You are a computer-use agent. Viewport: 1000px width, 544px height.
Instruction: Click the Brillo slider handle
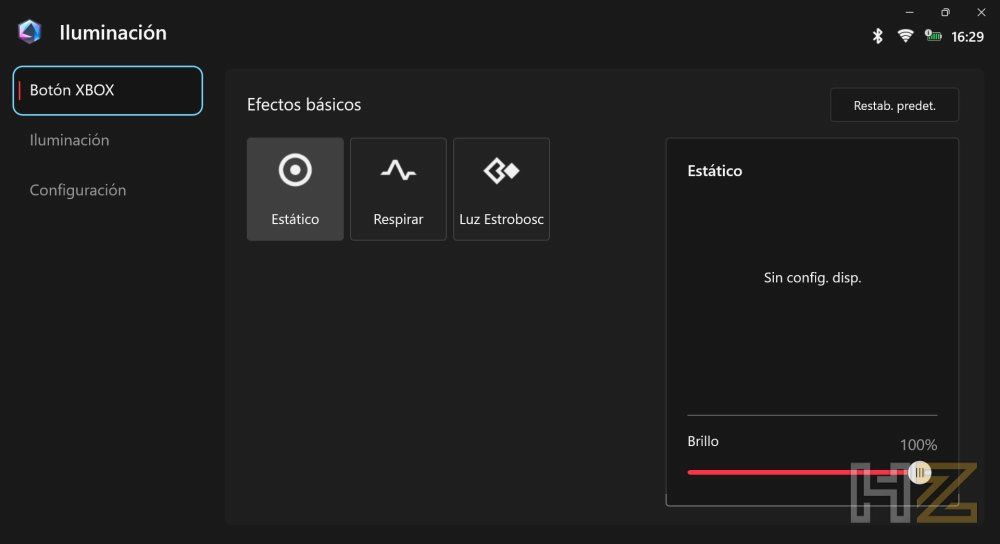pyautogui.click(x=920, y=473)
